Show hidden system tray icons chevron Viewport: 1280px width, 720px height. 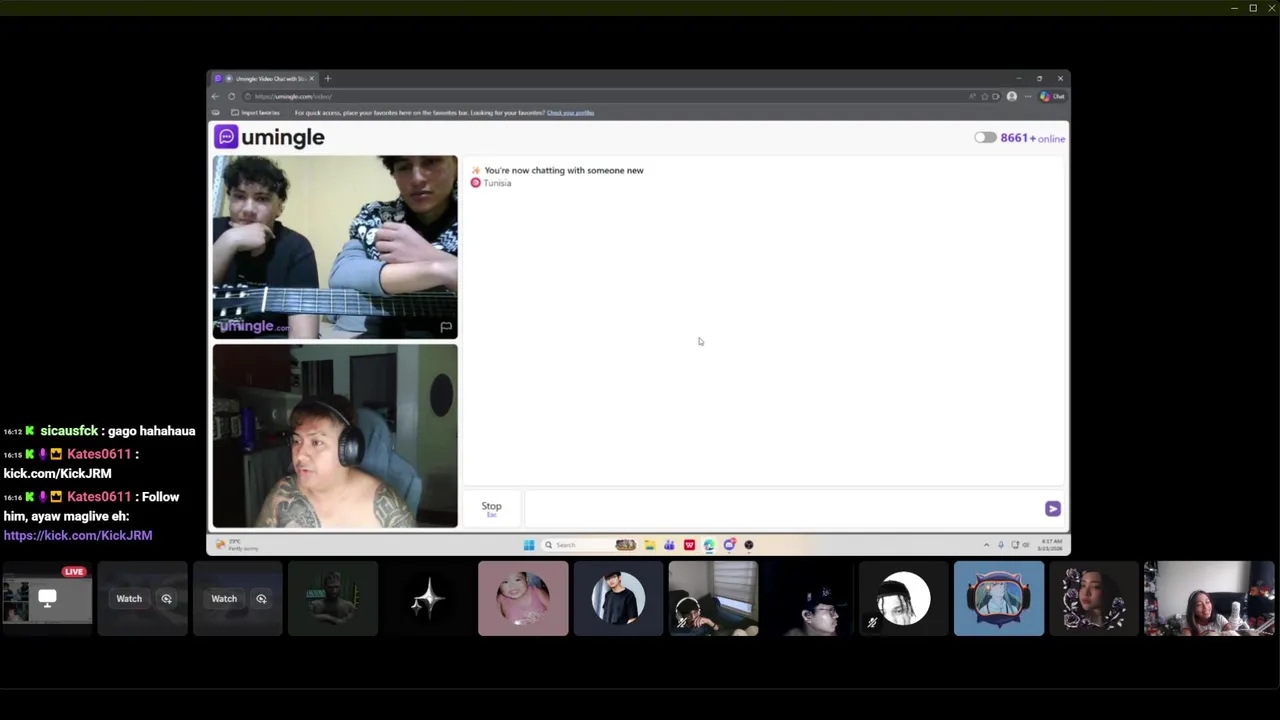[986, 545]
